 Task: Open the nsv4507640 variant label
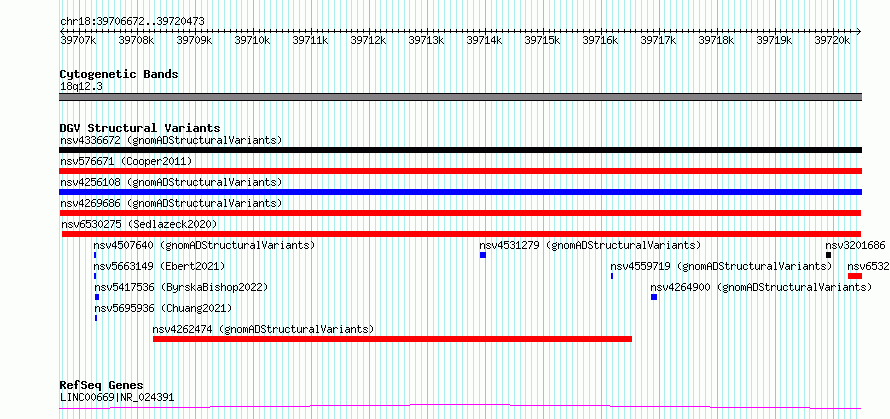[x=204, y=245]
